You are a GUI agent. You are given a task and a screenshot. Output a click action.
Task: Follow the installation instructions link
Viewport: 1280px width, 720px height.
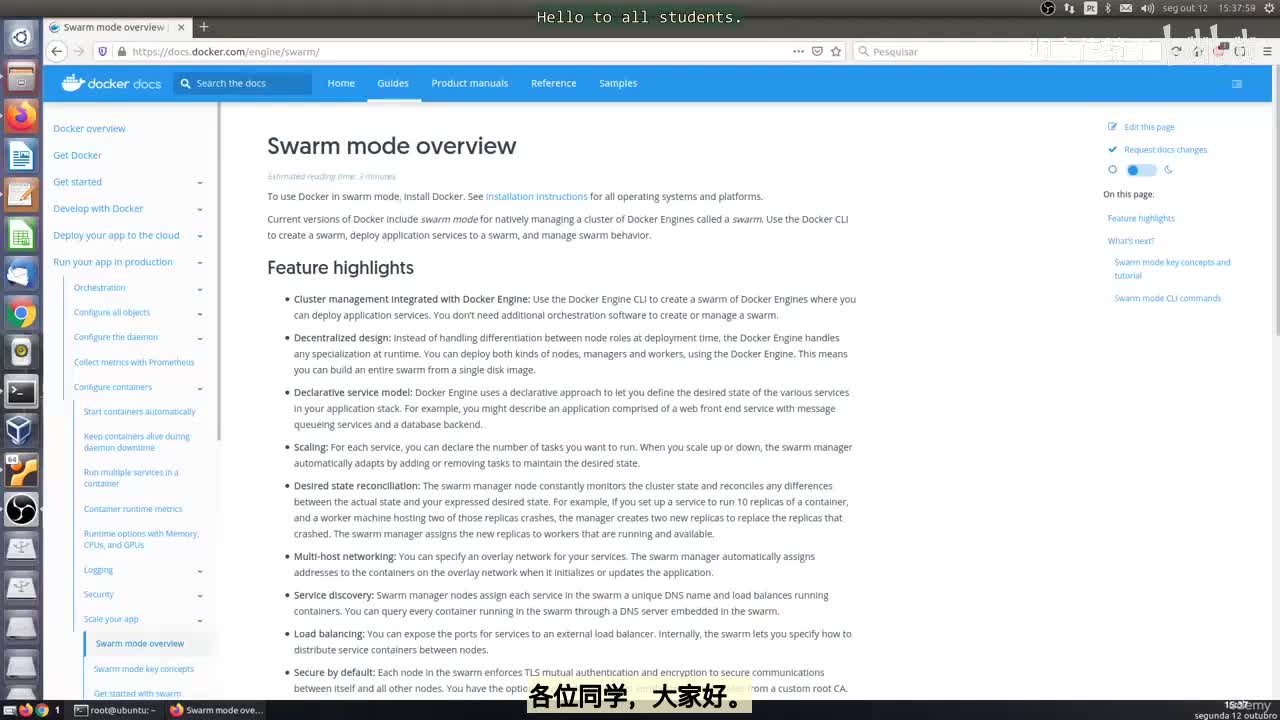[x=536, y=197]
